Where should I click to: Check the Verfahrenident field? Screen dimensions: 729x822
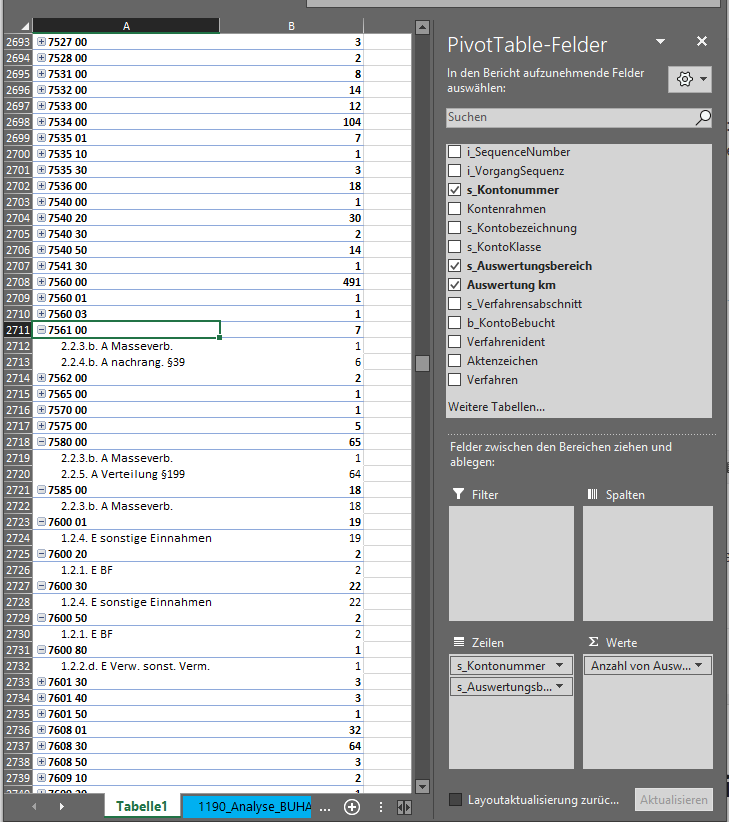(x=455, y=342)
